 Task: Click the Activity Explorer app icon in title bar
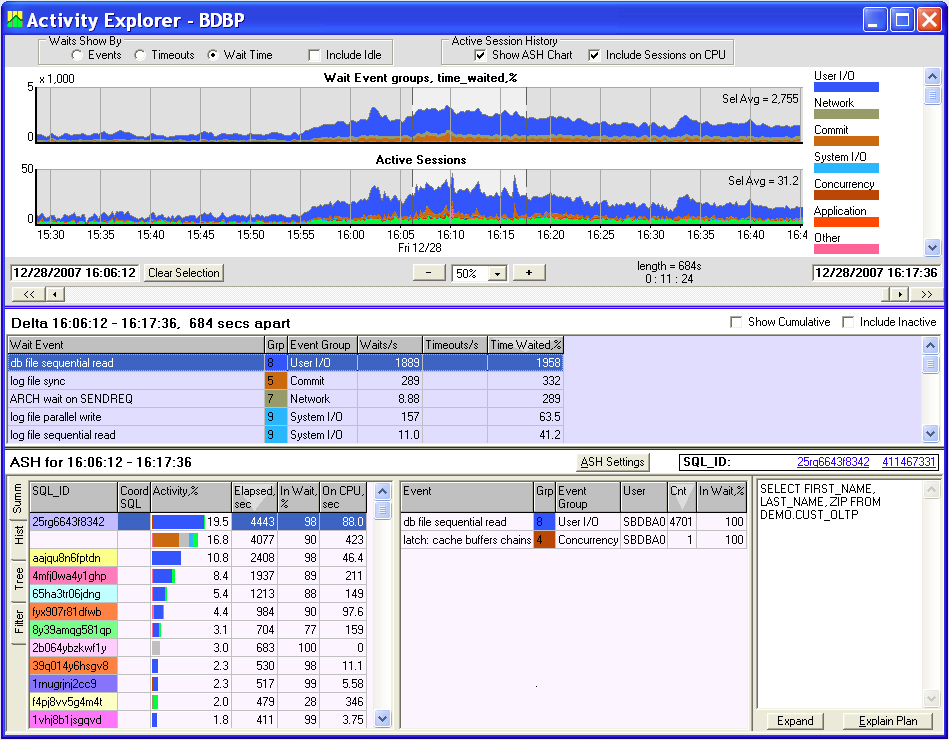point(14,19)
